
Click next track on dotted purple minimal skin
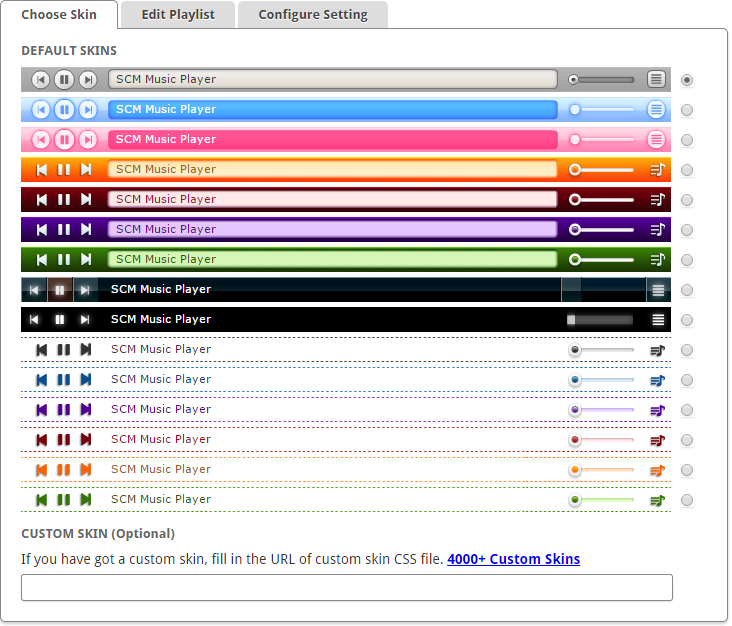tap(86, 409)
